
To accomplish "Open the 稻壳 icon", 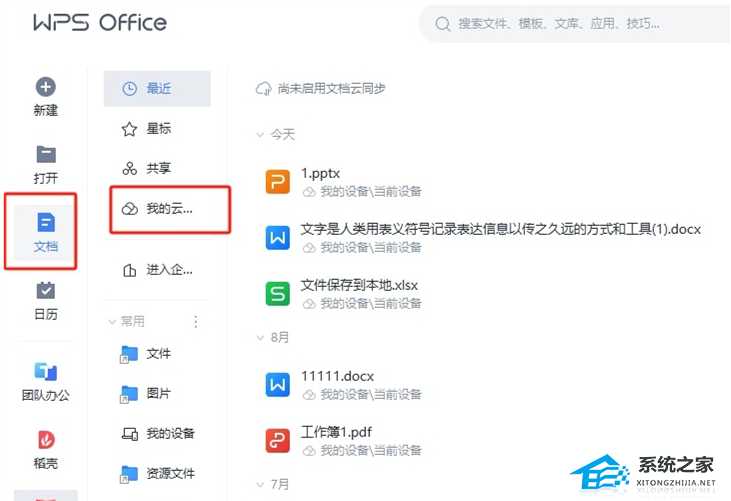I will coord(46,439).
